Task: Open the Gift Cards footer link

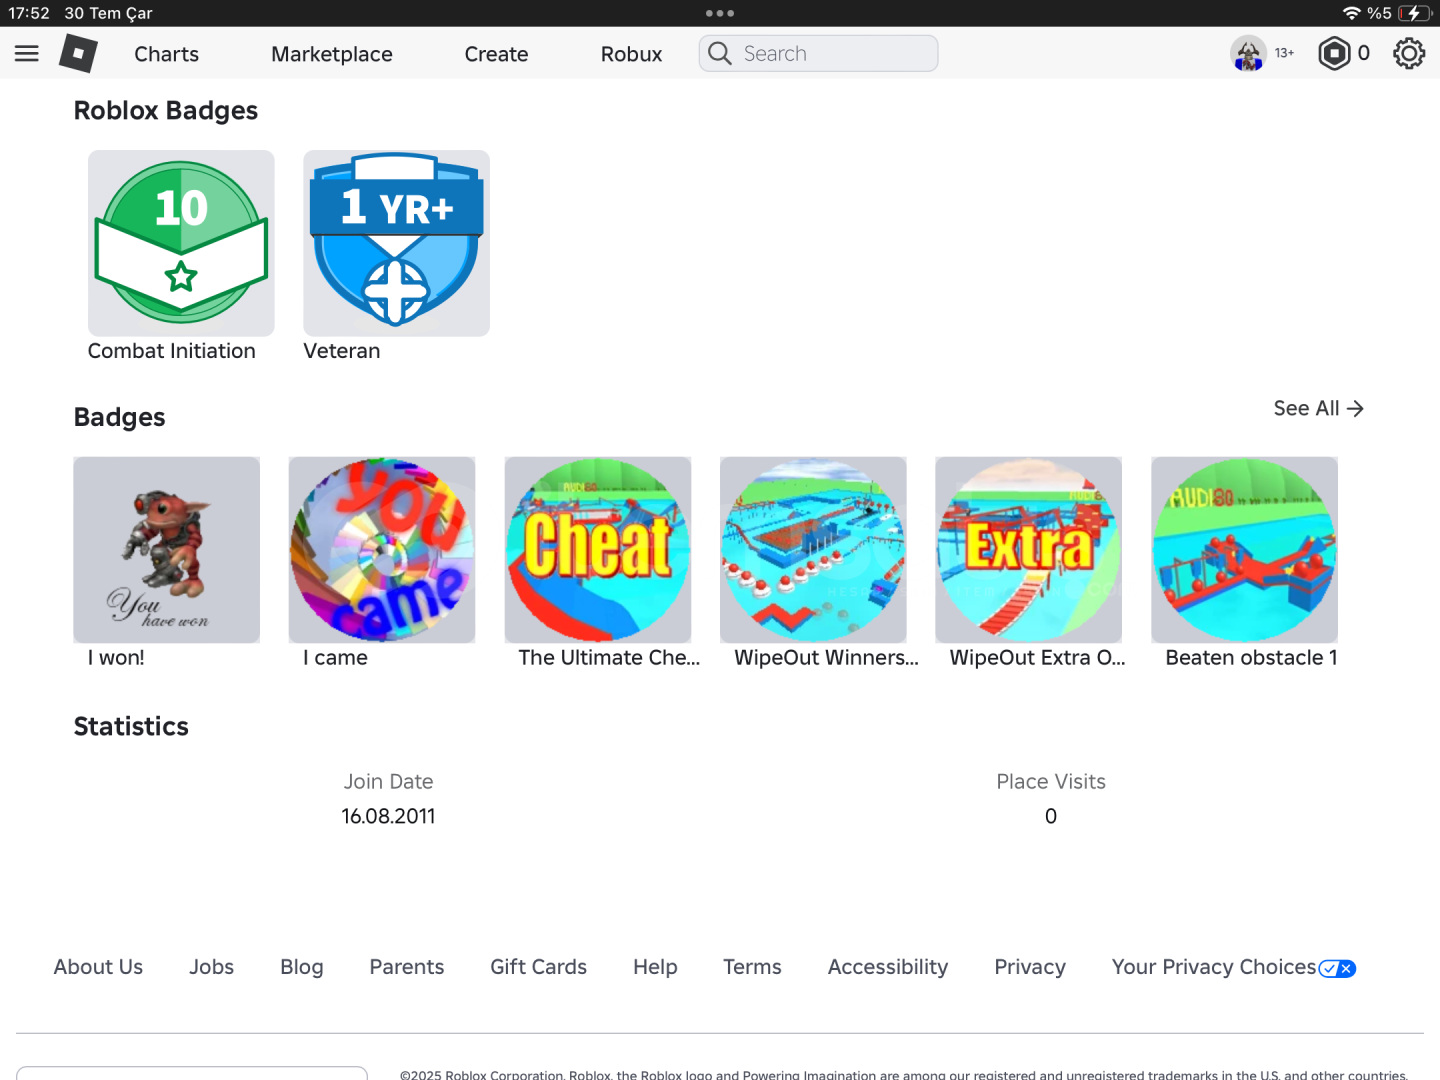Action: [539, 967]
